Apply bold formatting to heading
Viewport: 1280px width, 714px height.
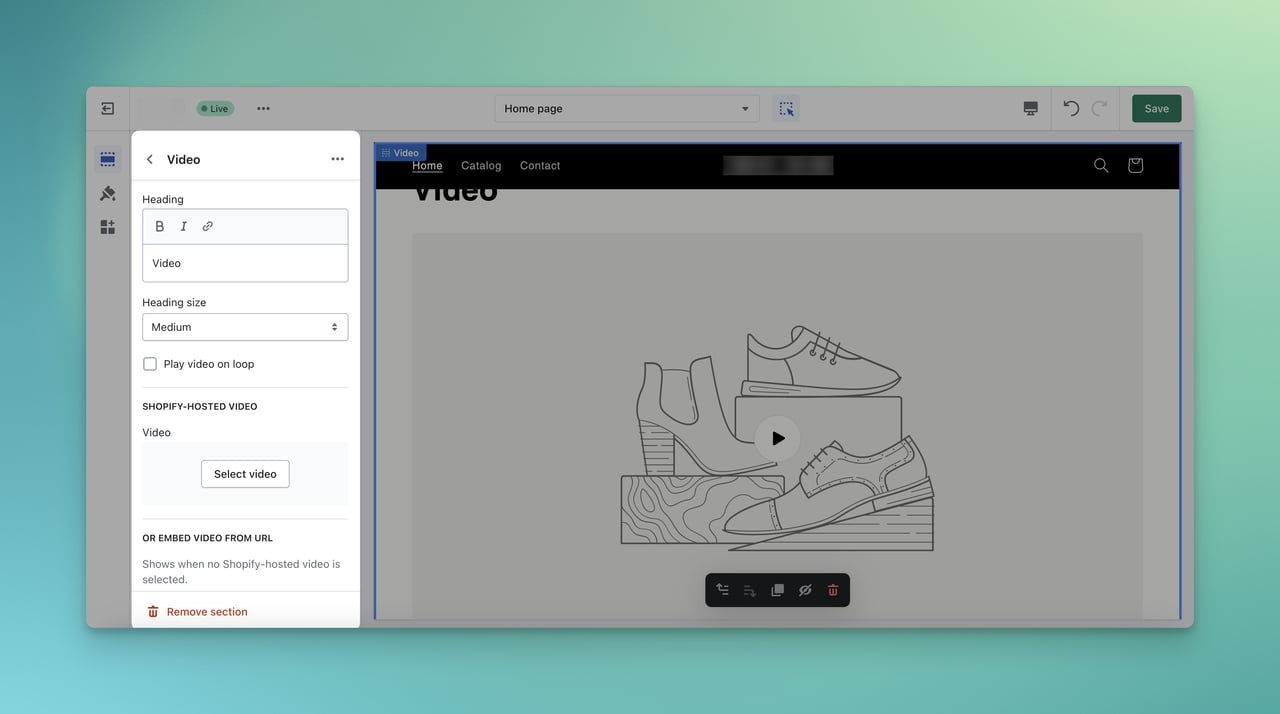tap(159, 226)
